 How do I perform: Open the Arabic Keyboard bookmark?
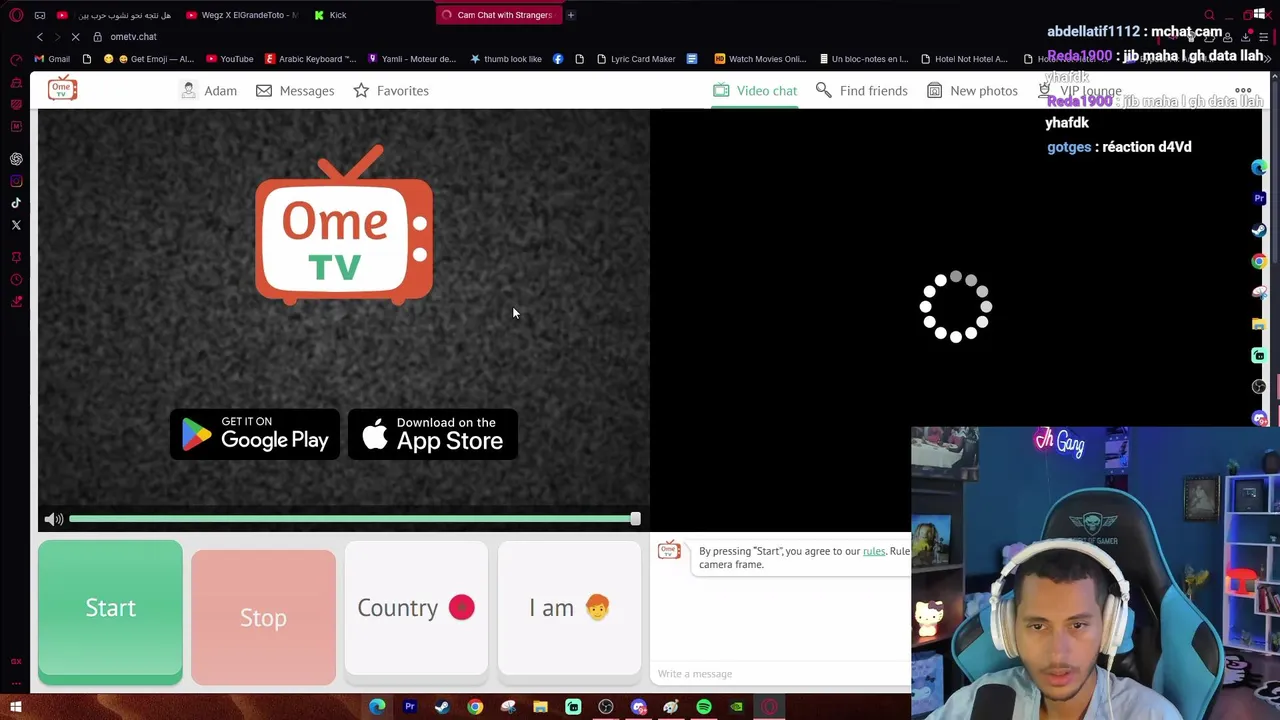[310, 59]
